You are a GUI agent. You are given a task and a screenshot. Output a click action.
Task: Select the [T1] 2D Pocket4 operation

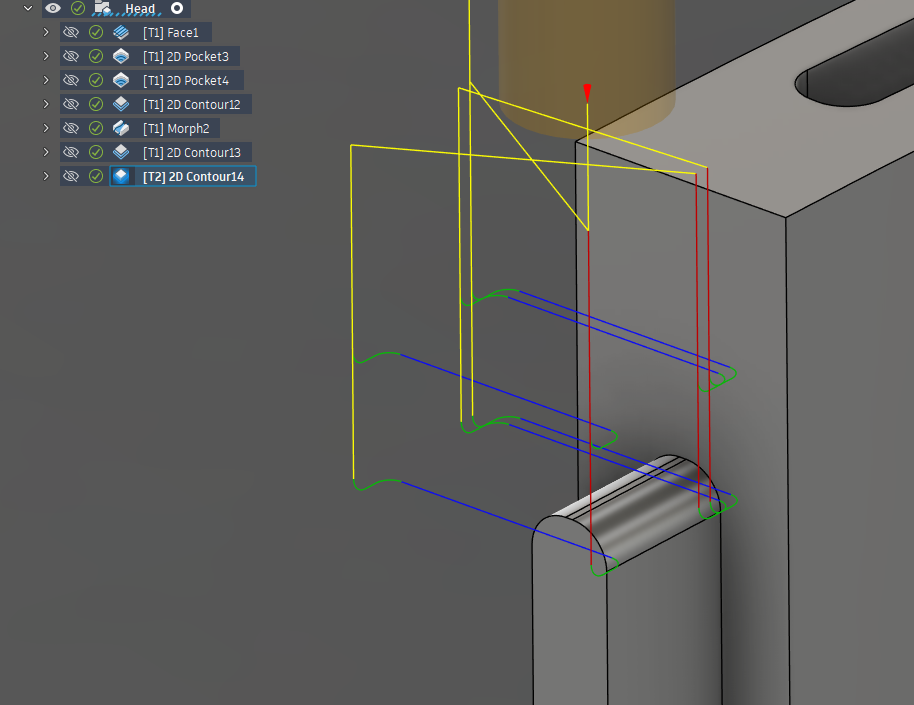click(x=186, y=80)
